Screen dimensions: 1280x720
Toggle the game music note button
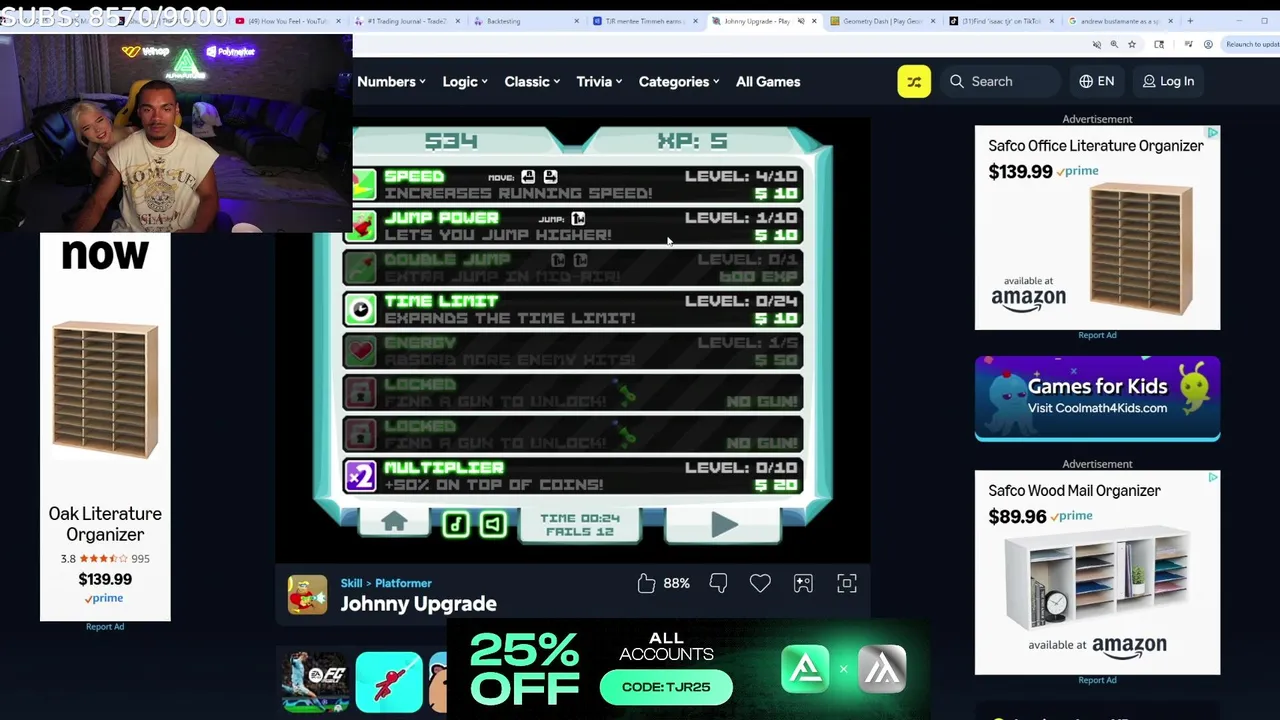[456, 524]
